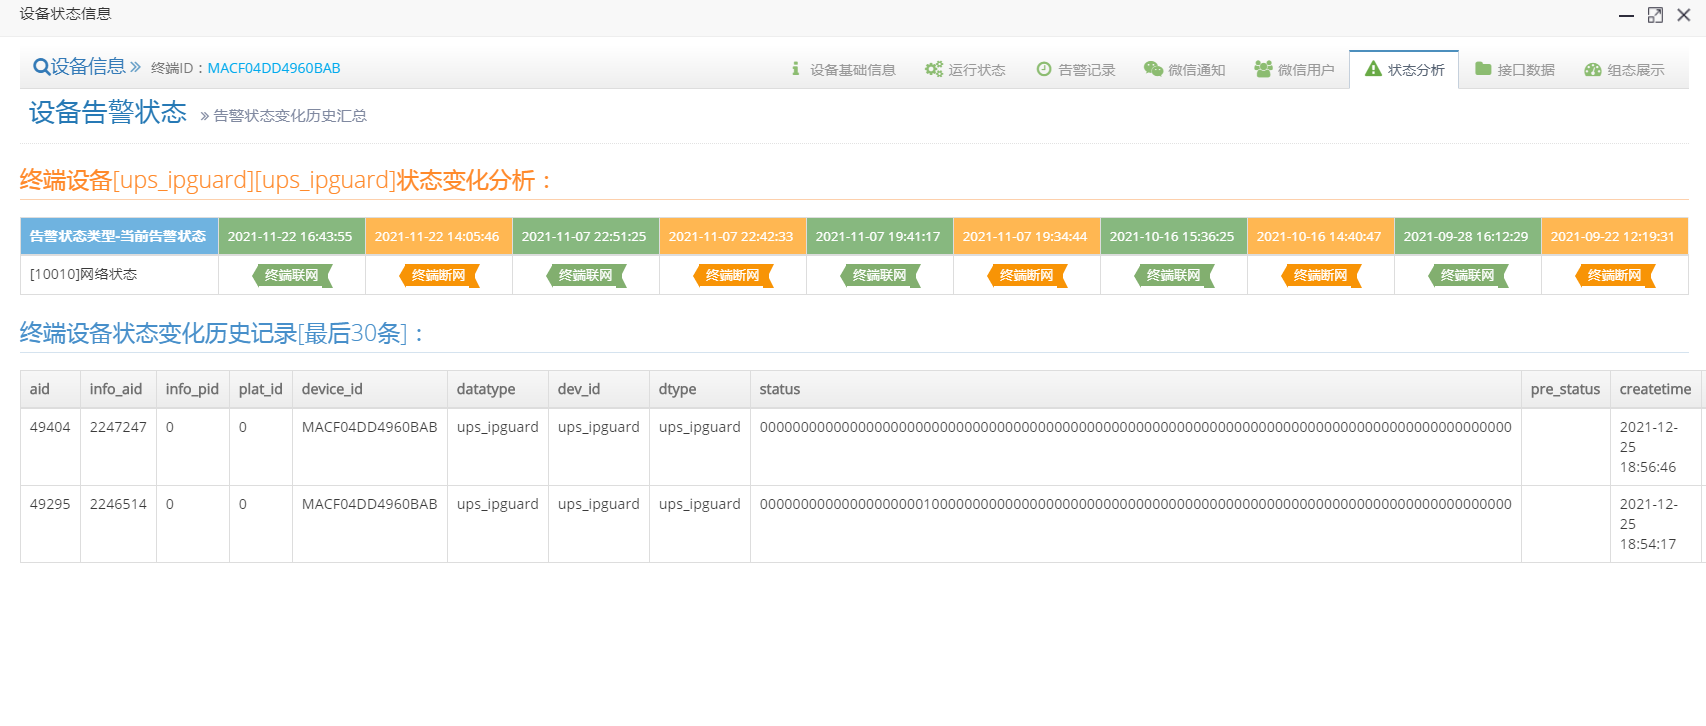Click the clock icon for 告警记录
The width and height of the screenshot is (1706, 726).
coord(1044,69)
